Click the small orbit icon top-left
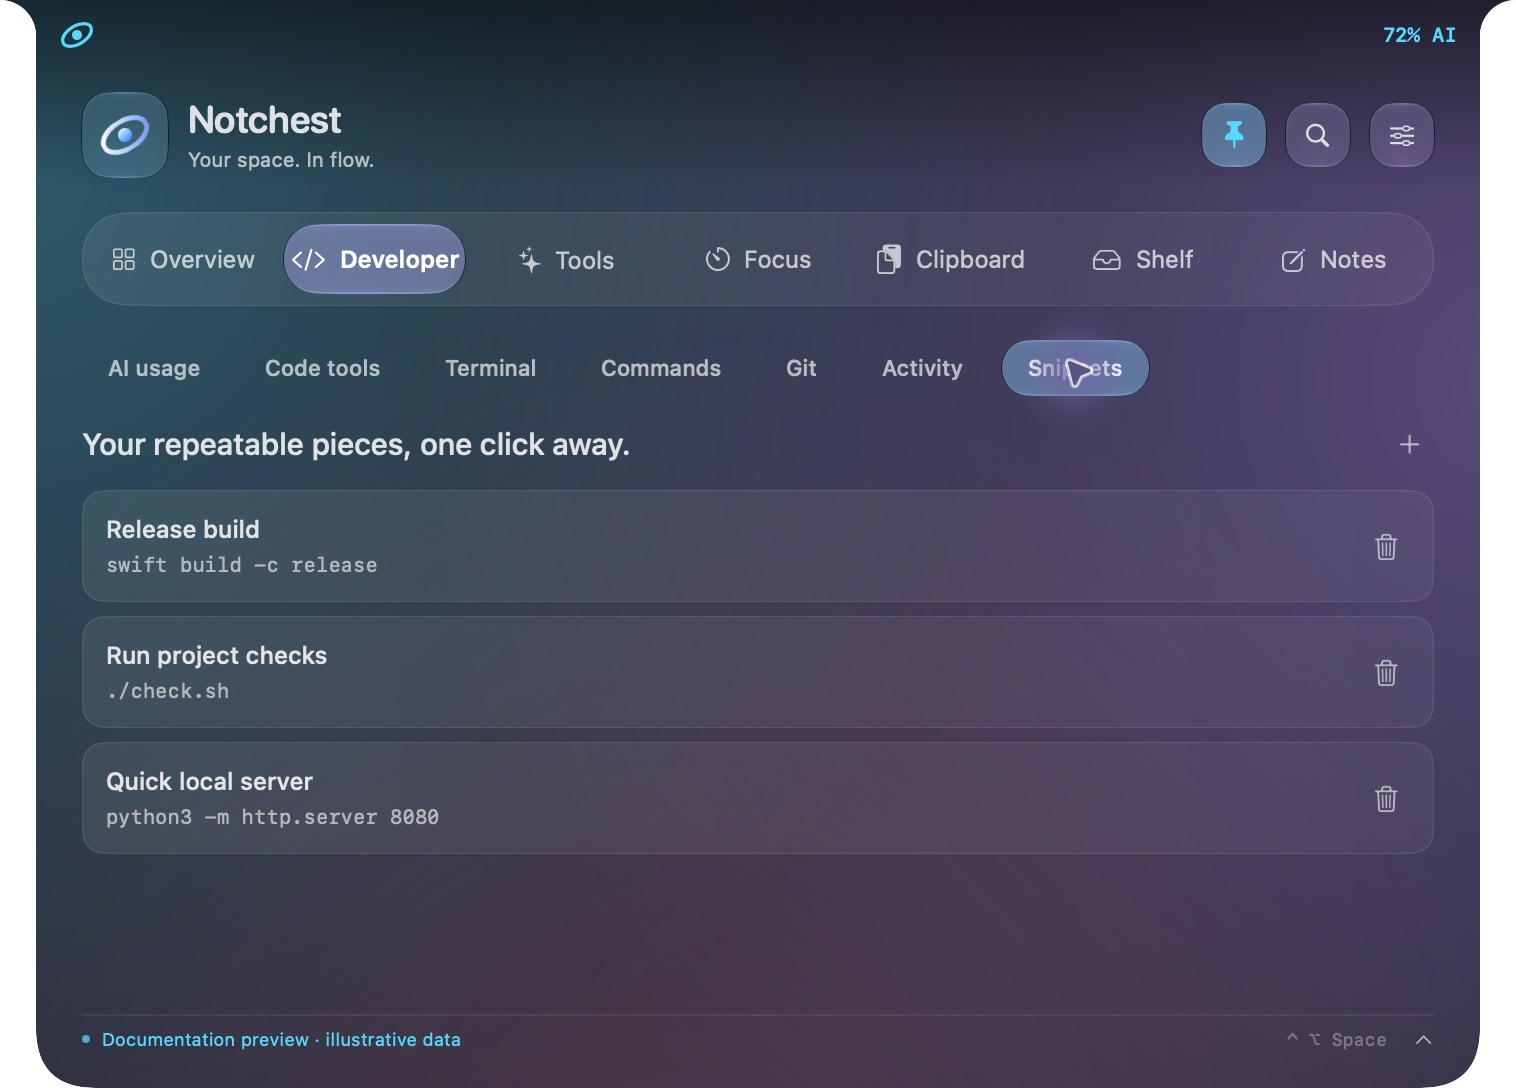The image size is (1516, 1088). click(77, 35)
